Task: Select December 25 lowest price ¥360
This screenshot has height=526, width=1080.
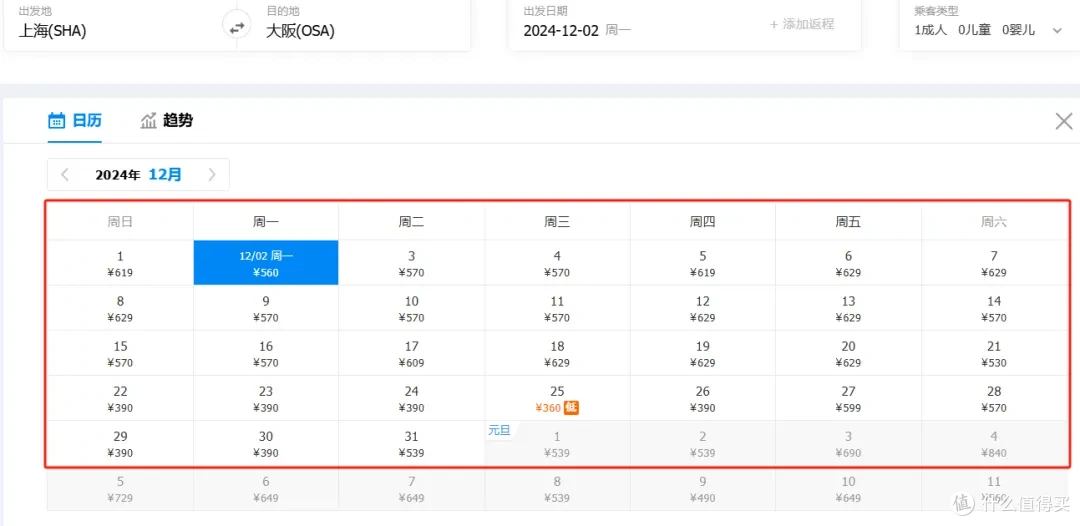Action: coord(557,399)
